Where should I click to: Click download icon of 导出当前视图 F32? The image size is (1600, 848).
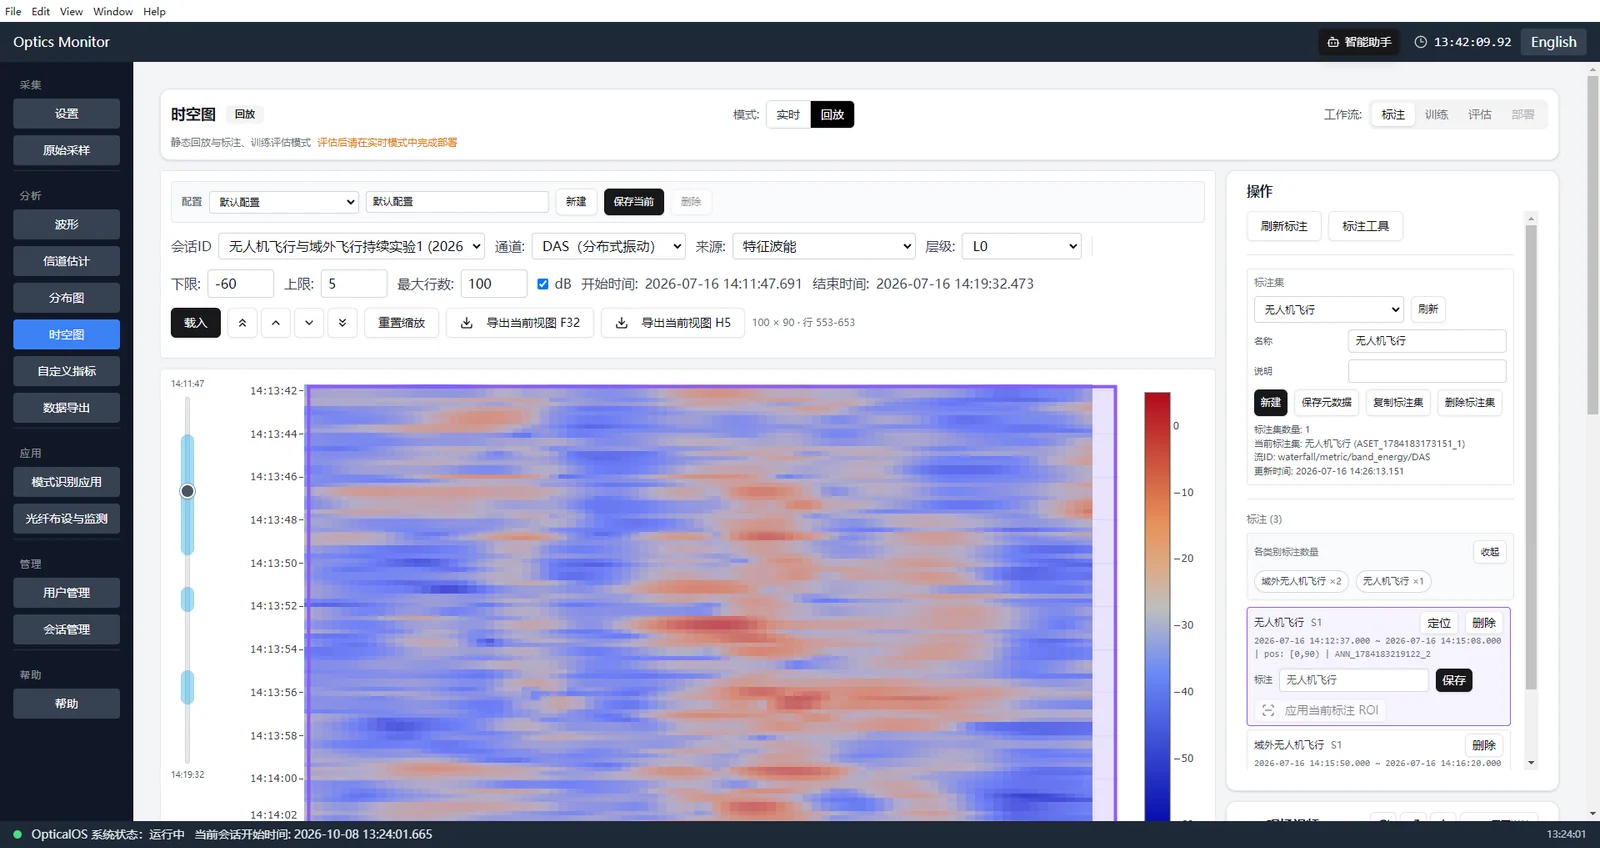[466, 323]
